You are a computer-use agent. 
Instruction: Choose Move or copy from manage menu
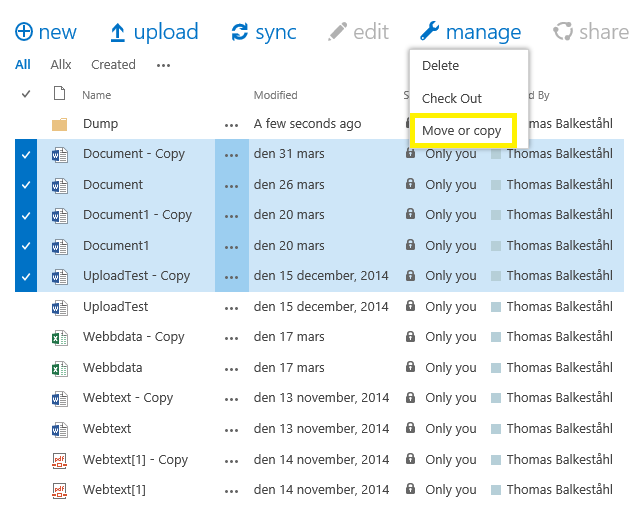click(462, 131)
